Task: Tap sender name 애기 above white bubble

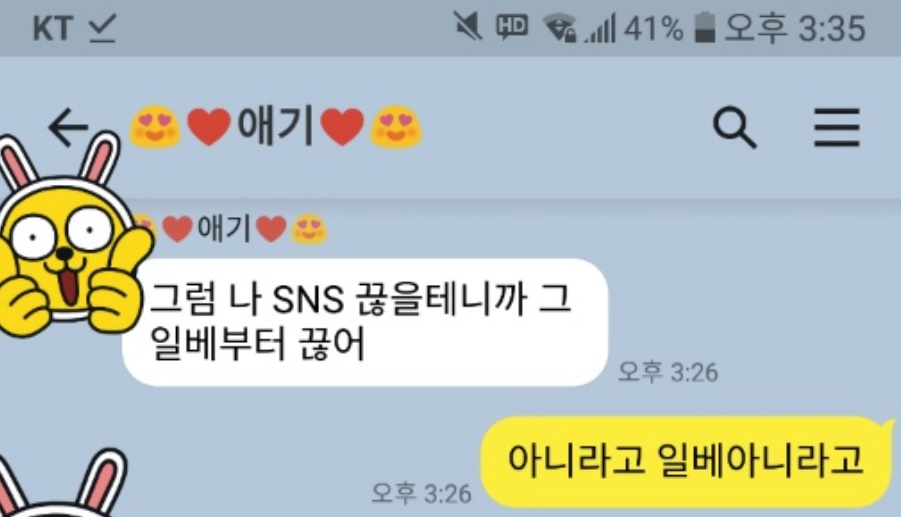Action: [x=224, y=229]
